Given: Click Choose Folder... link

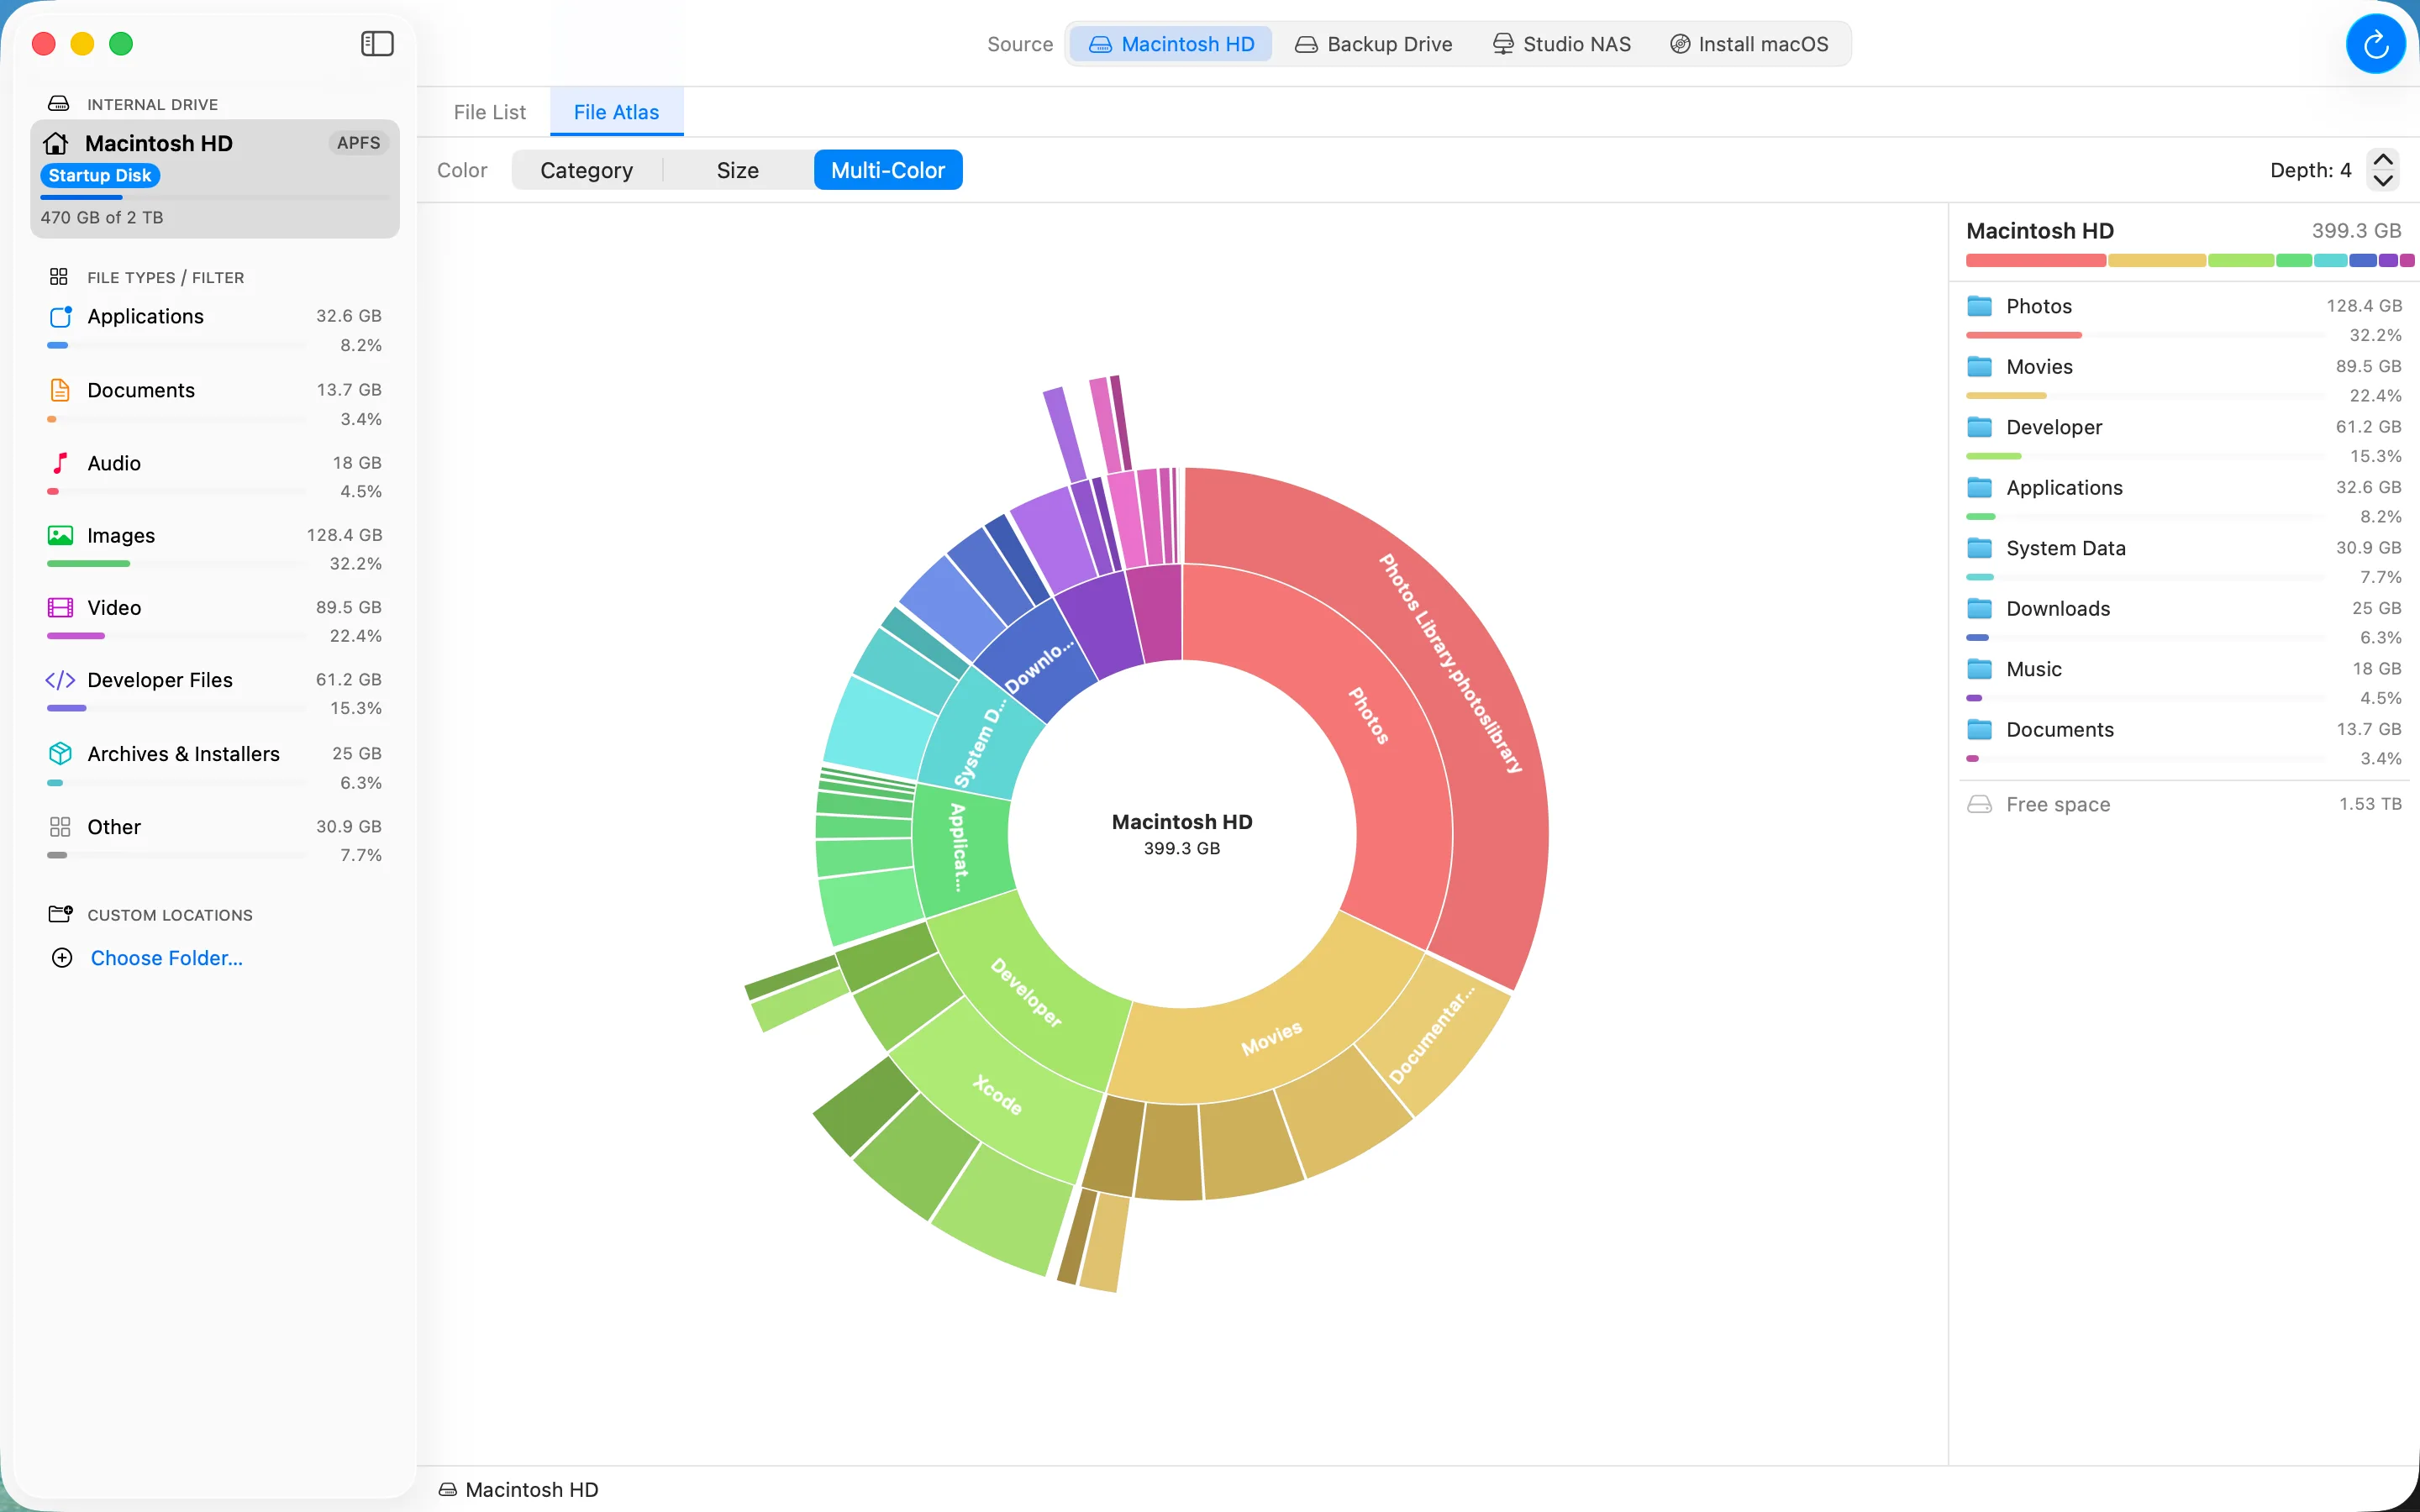Looking at the screenshot, I should tap(167, 958).
